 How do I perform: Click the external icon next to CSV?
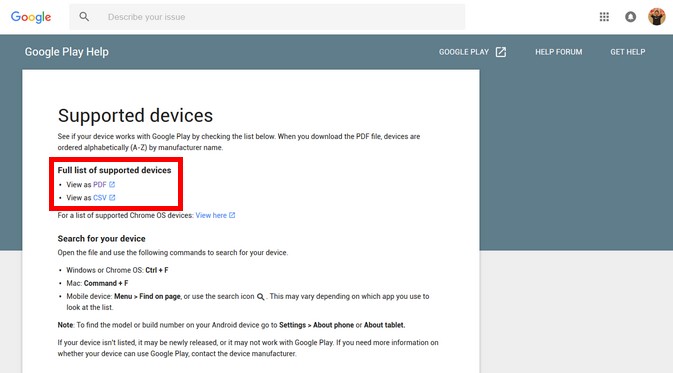pos(112,198)
